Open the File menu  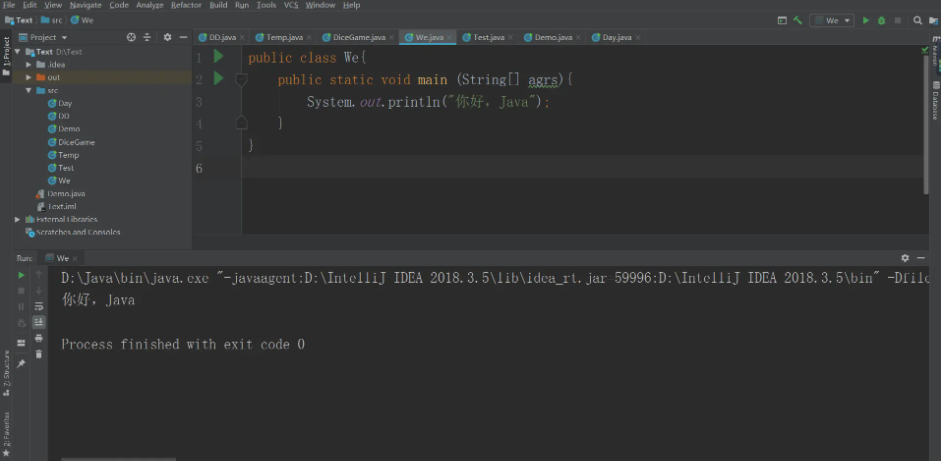tap(9, 5)
